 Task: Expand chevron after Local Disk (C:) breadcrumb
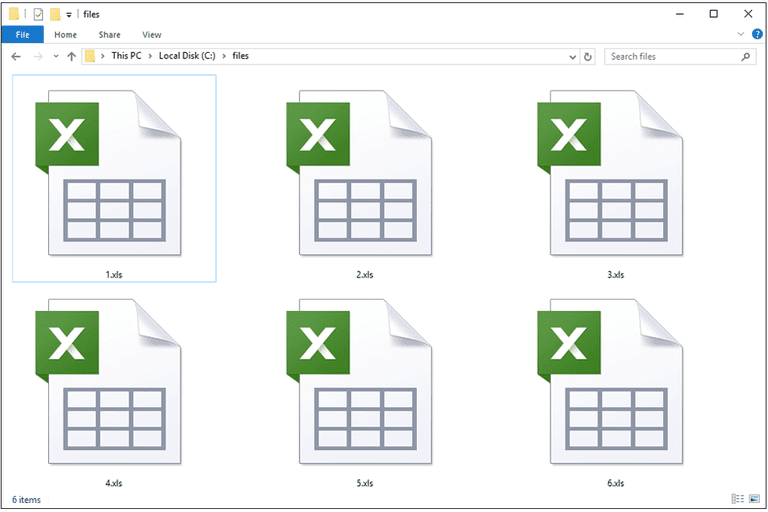pos(224,56)
